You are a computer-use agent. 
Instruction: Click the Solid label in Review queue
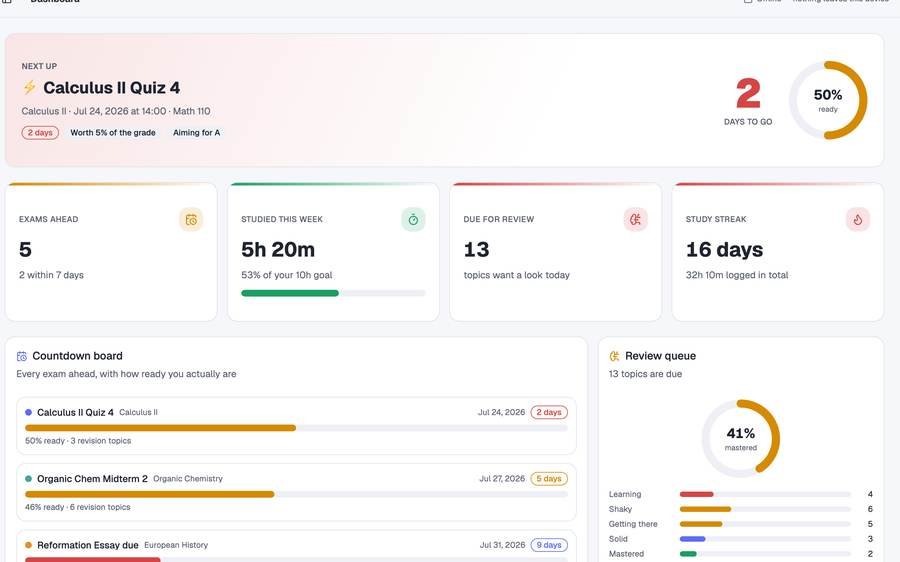coord(618,539)
